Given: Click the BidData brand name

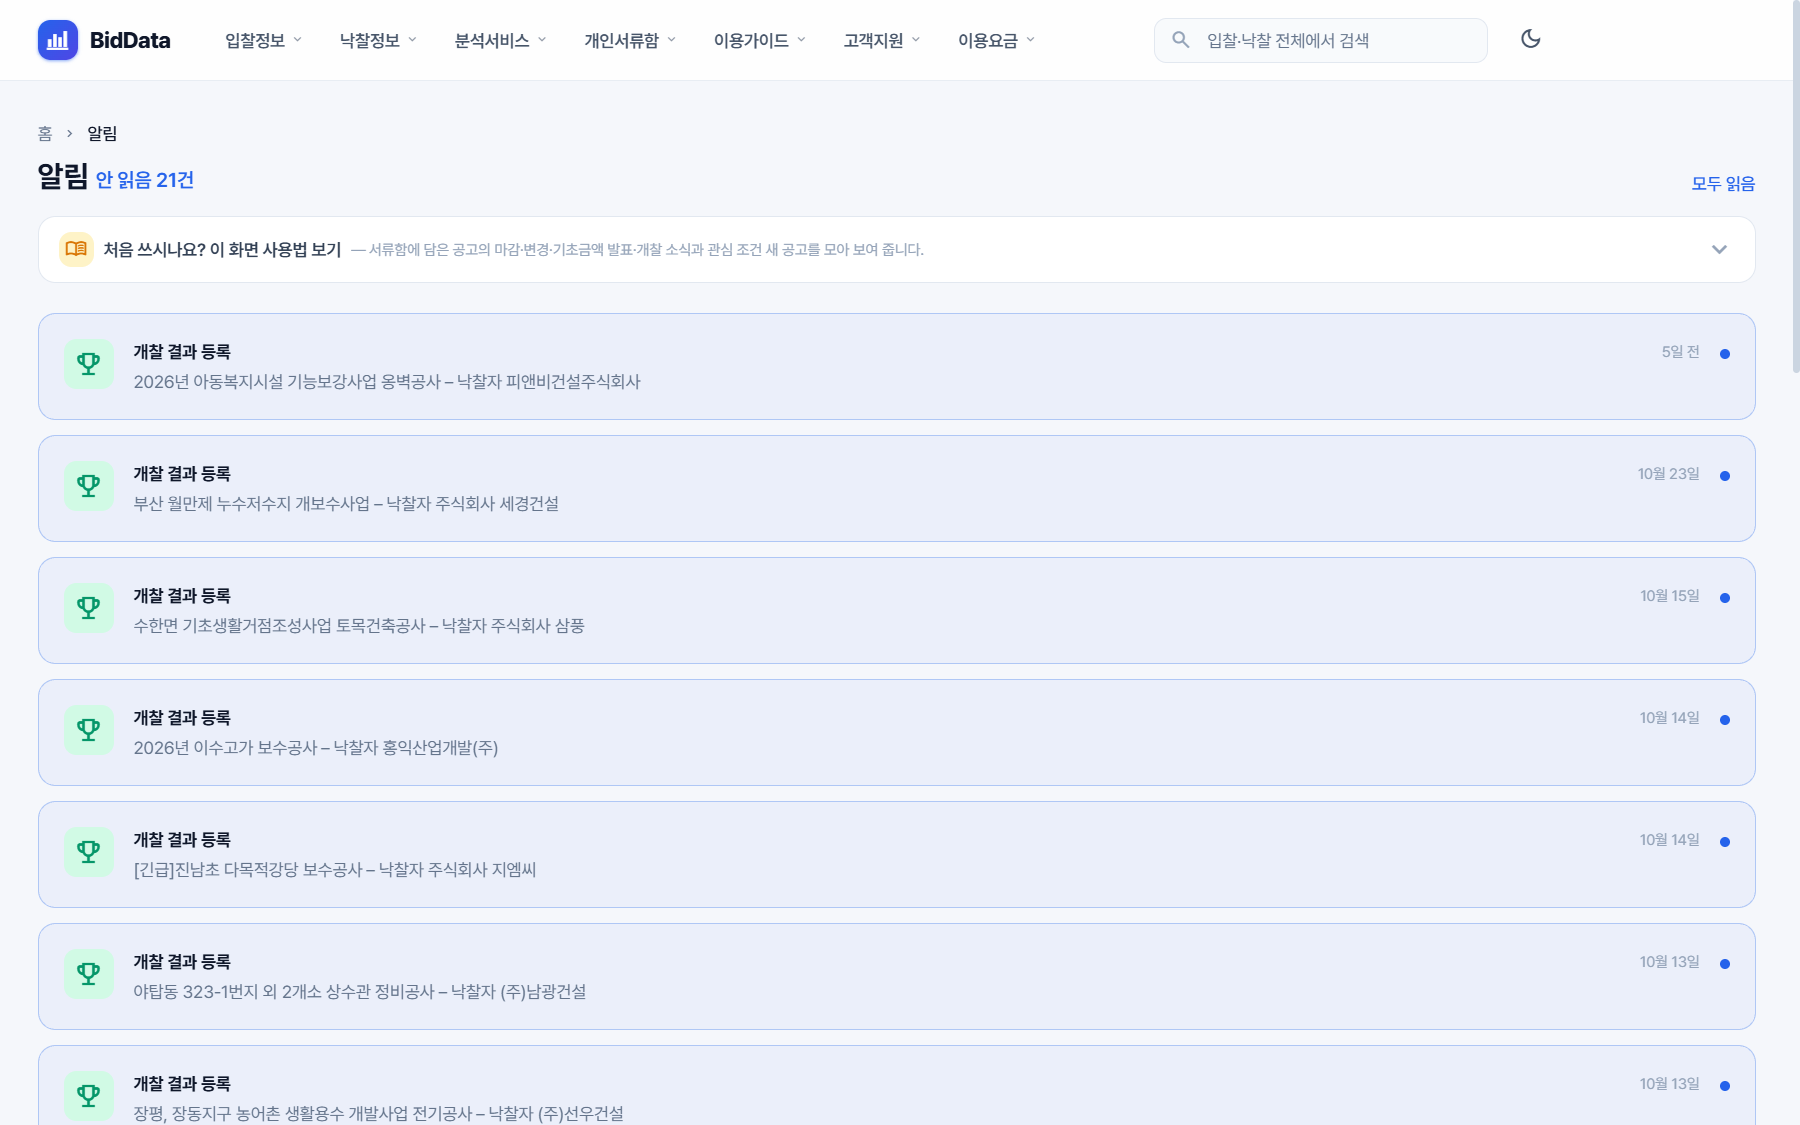Looking at the screenshot, I should 130,40.
